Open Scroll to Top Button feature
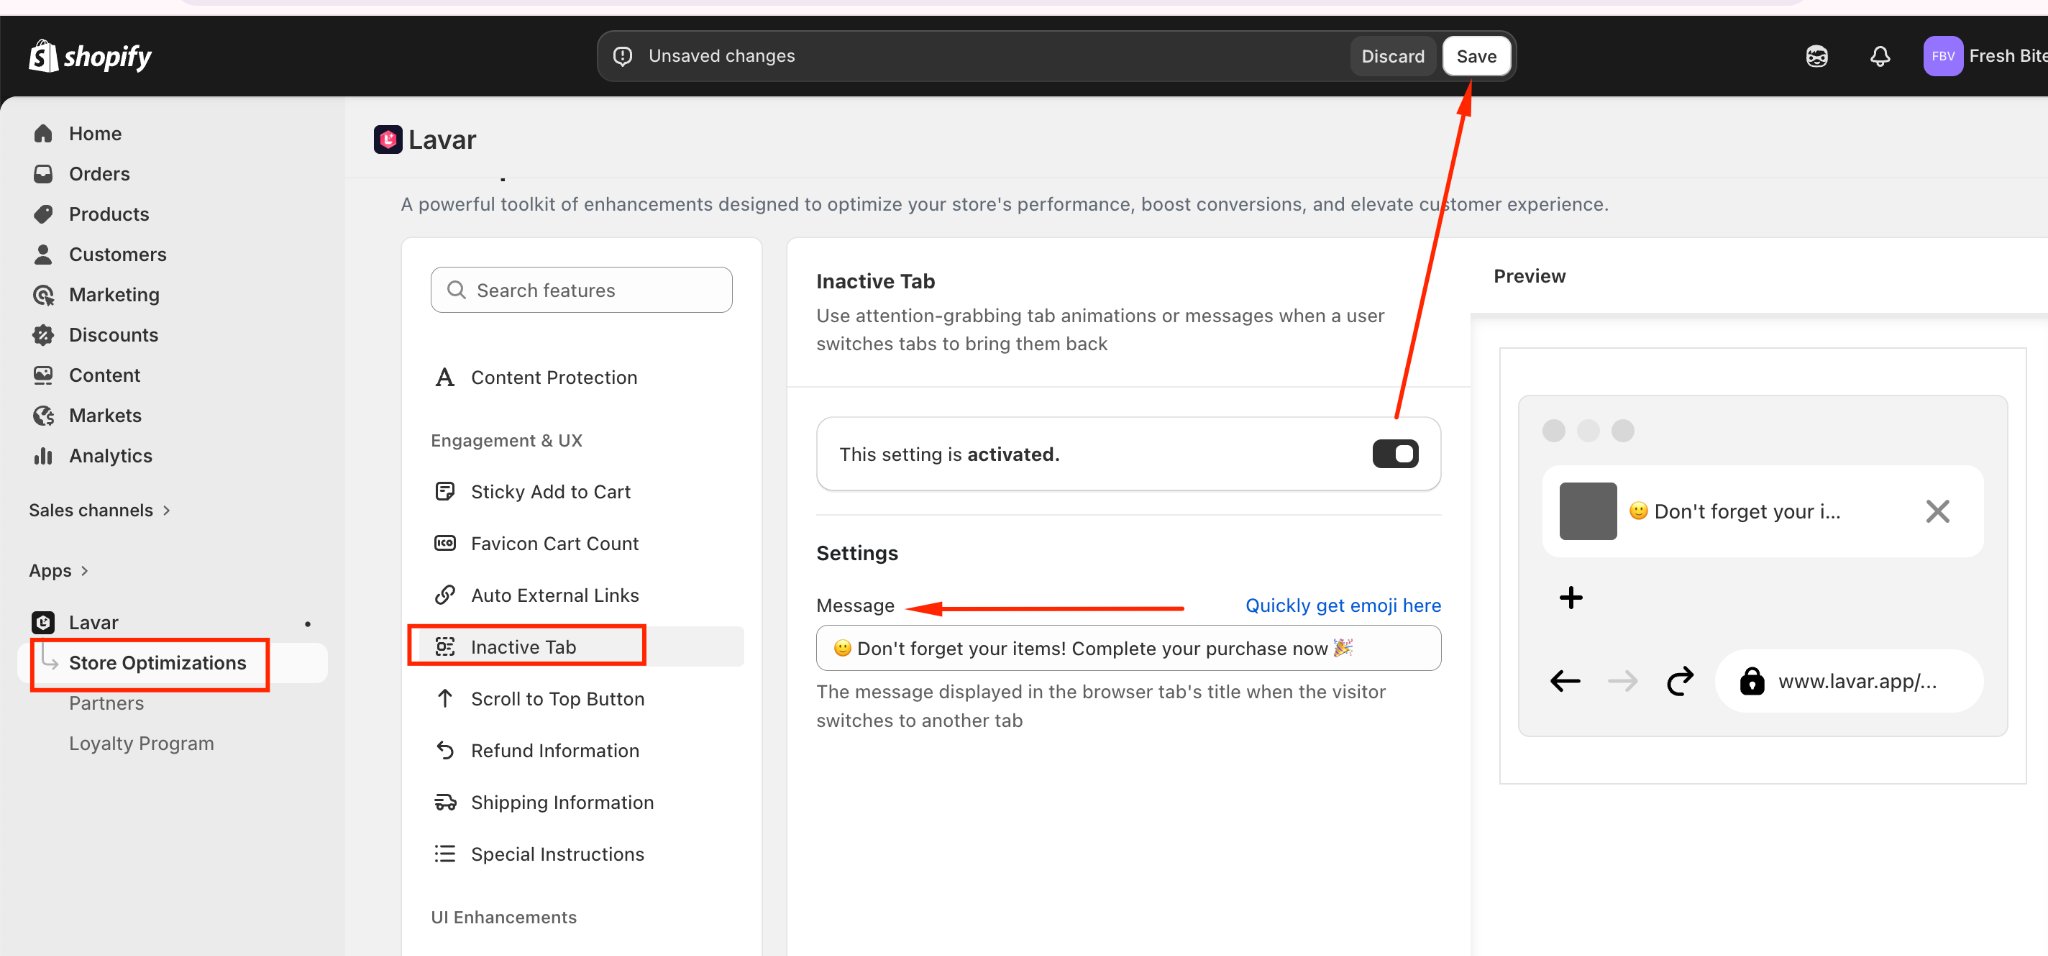This screenshot has width=2048, height=956. click(x=557, y=698)
